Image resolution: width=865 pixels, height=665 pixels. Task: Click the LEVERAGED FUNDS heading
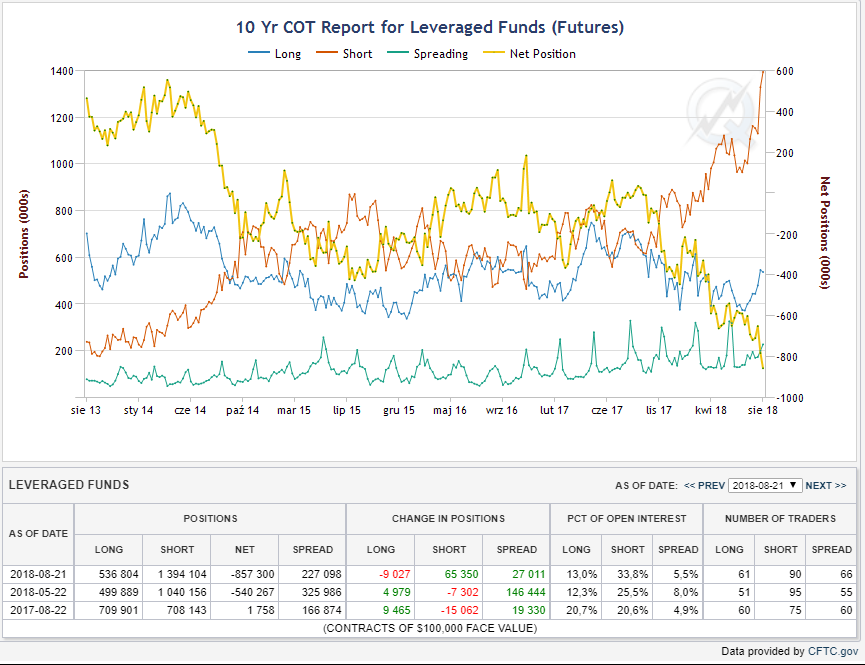point(69,485)
